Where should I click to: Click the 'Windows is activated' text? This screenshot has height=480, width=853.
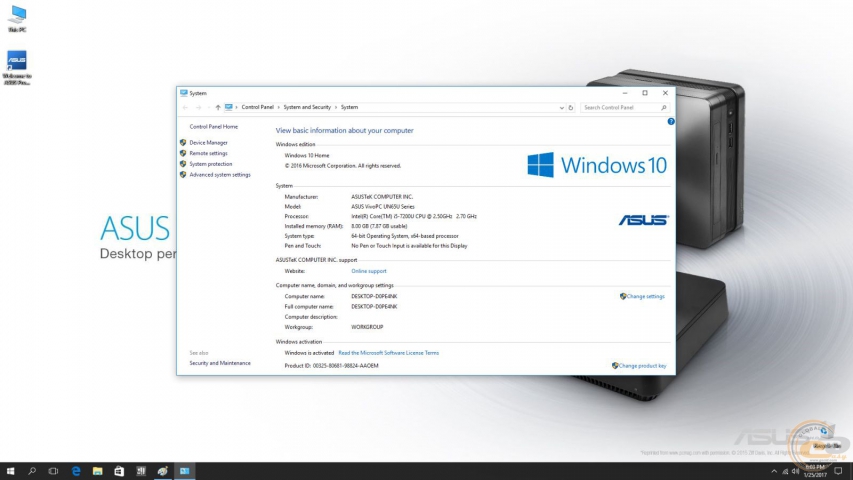click(x=308, y=353)
